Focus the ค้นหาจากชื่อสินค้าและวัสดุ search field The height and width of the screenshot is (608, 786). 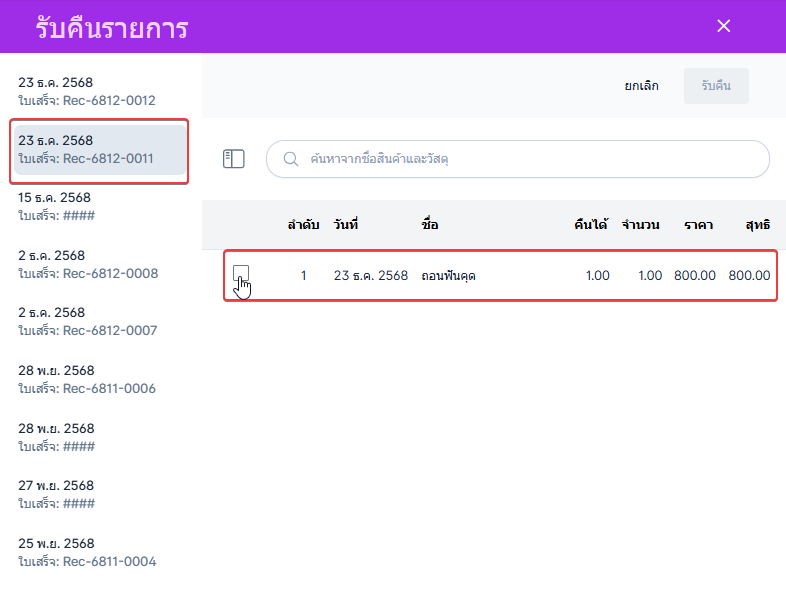[x=518, y=159]
